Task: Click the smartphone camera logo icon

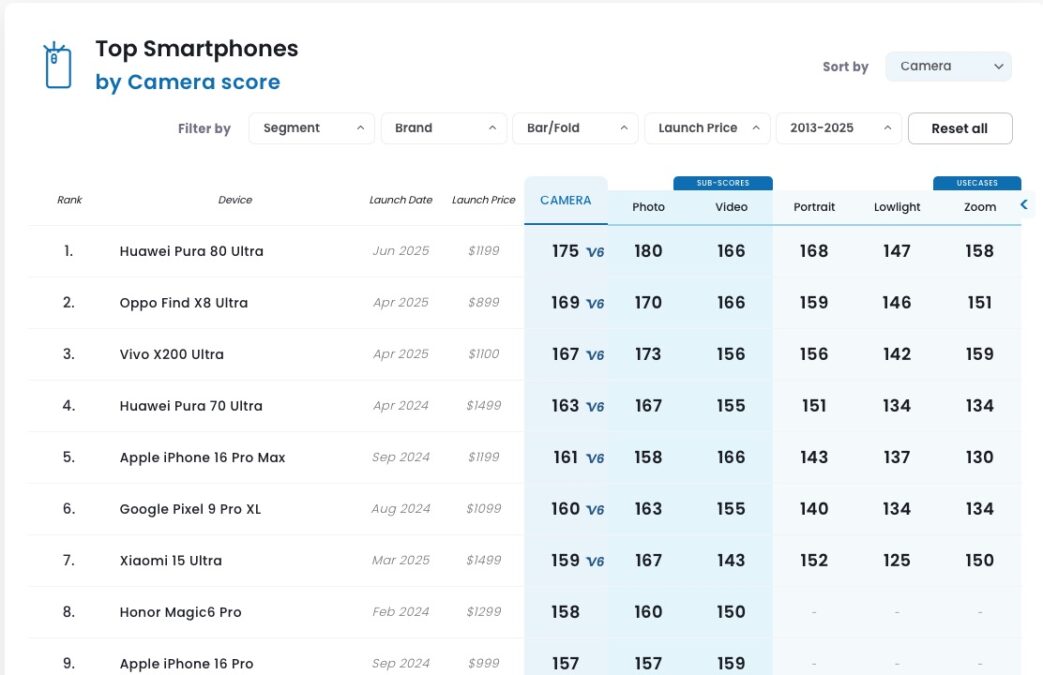Action: 58,65
